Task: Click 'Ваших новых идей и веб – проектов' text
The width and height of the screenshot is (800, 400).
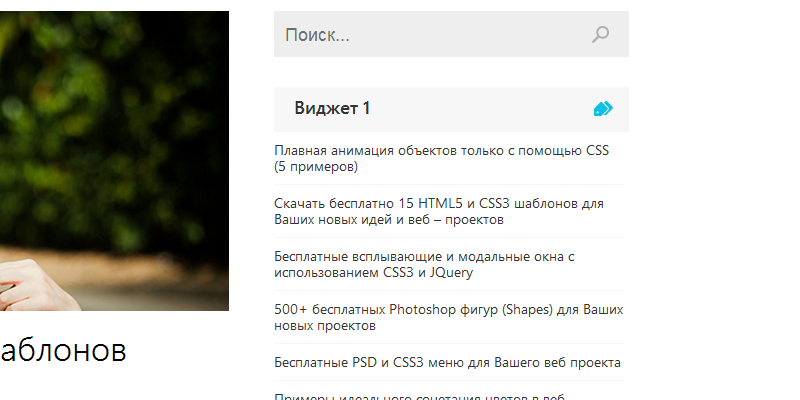Action: [x=389, y=219]
